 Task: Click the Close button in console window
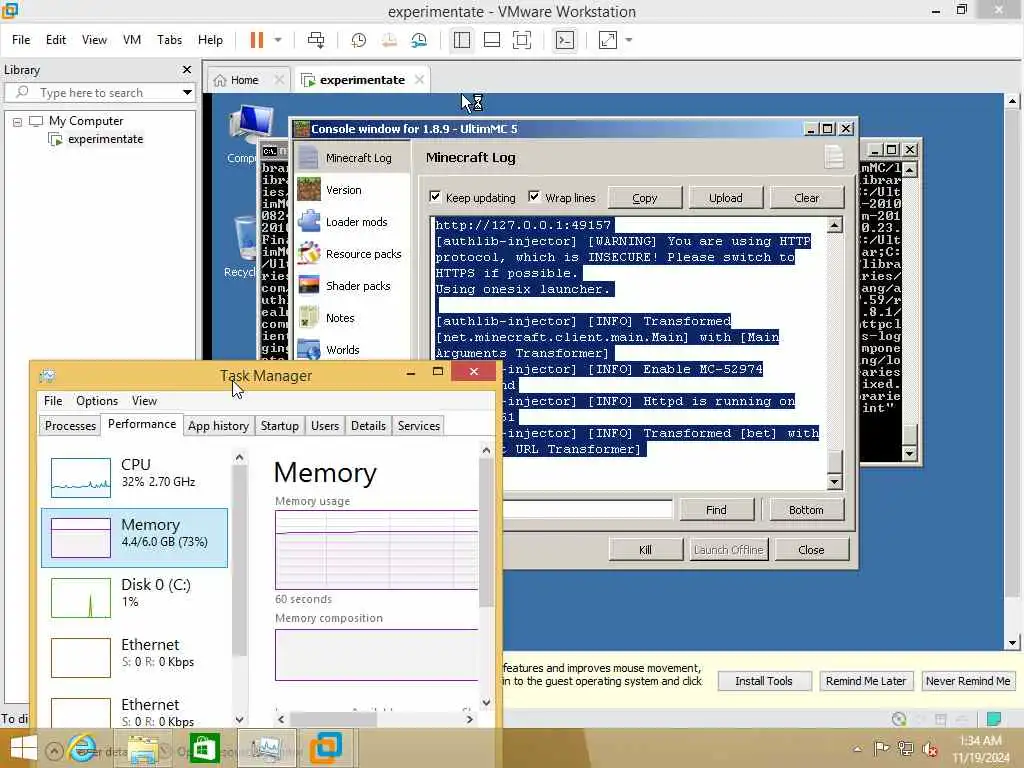(x=811, y=550)
